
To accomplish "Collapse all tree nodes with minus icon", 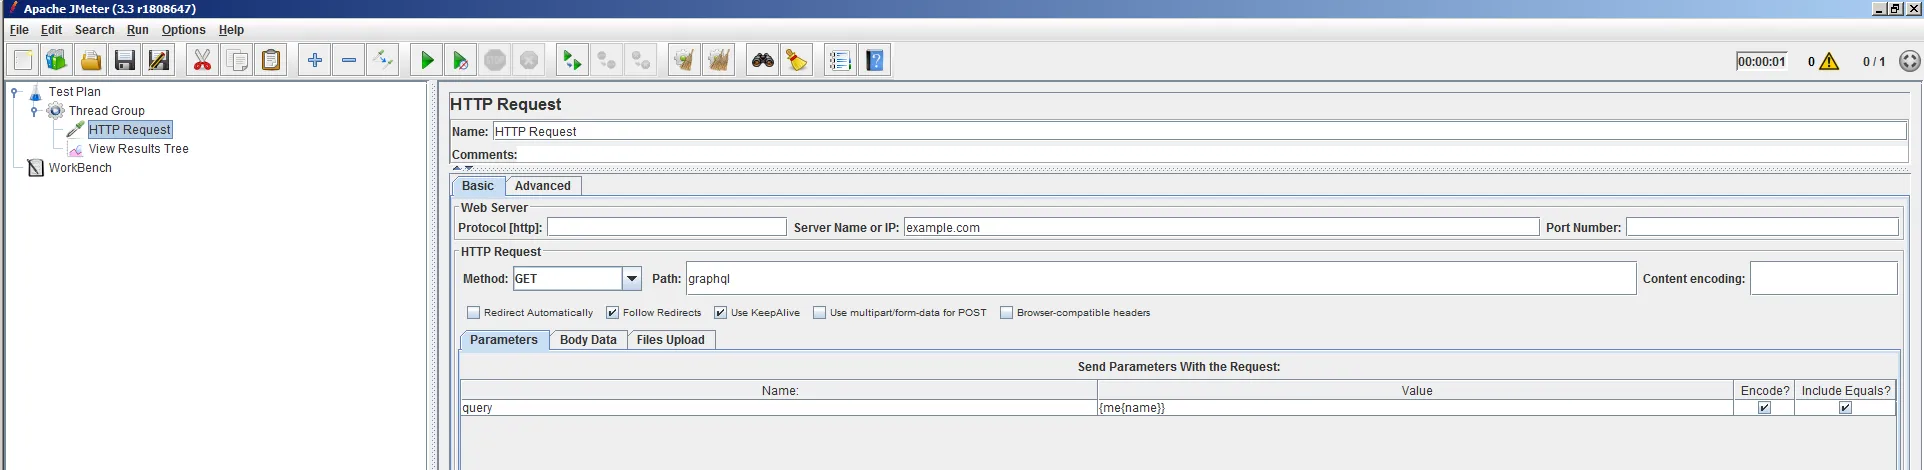I will [349, 60].
